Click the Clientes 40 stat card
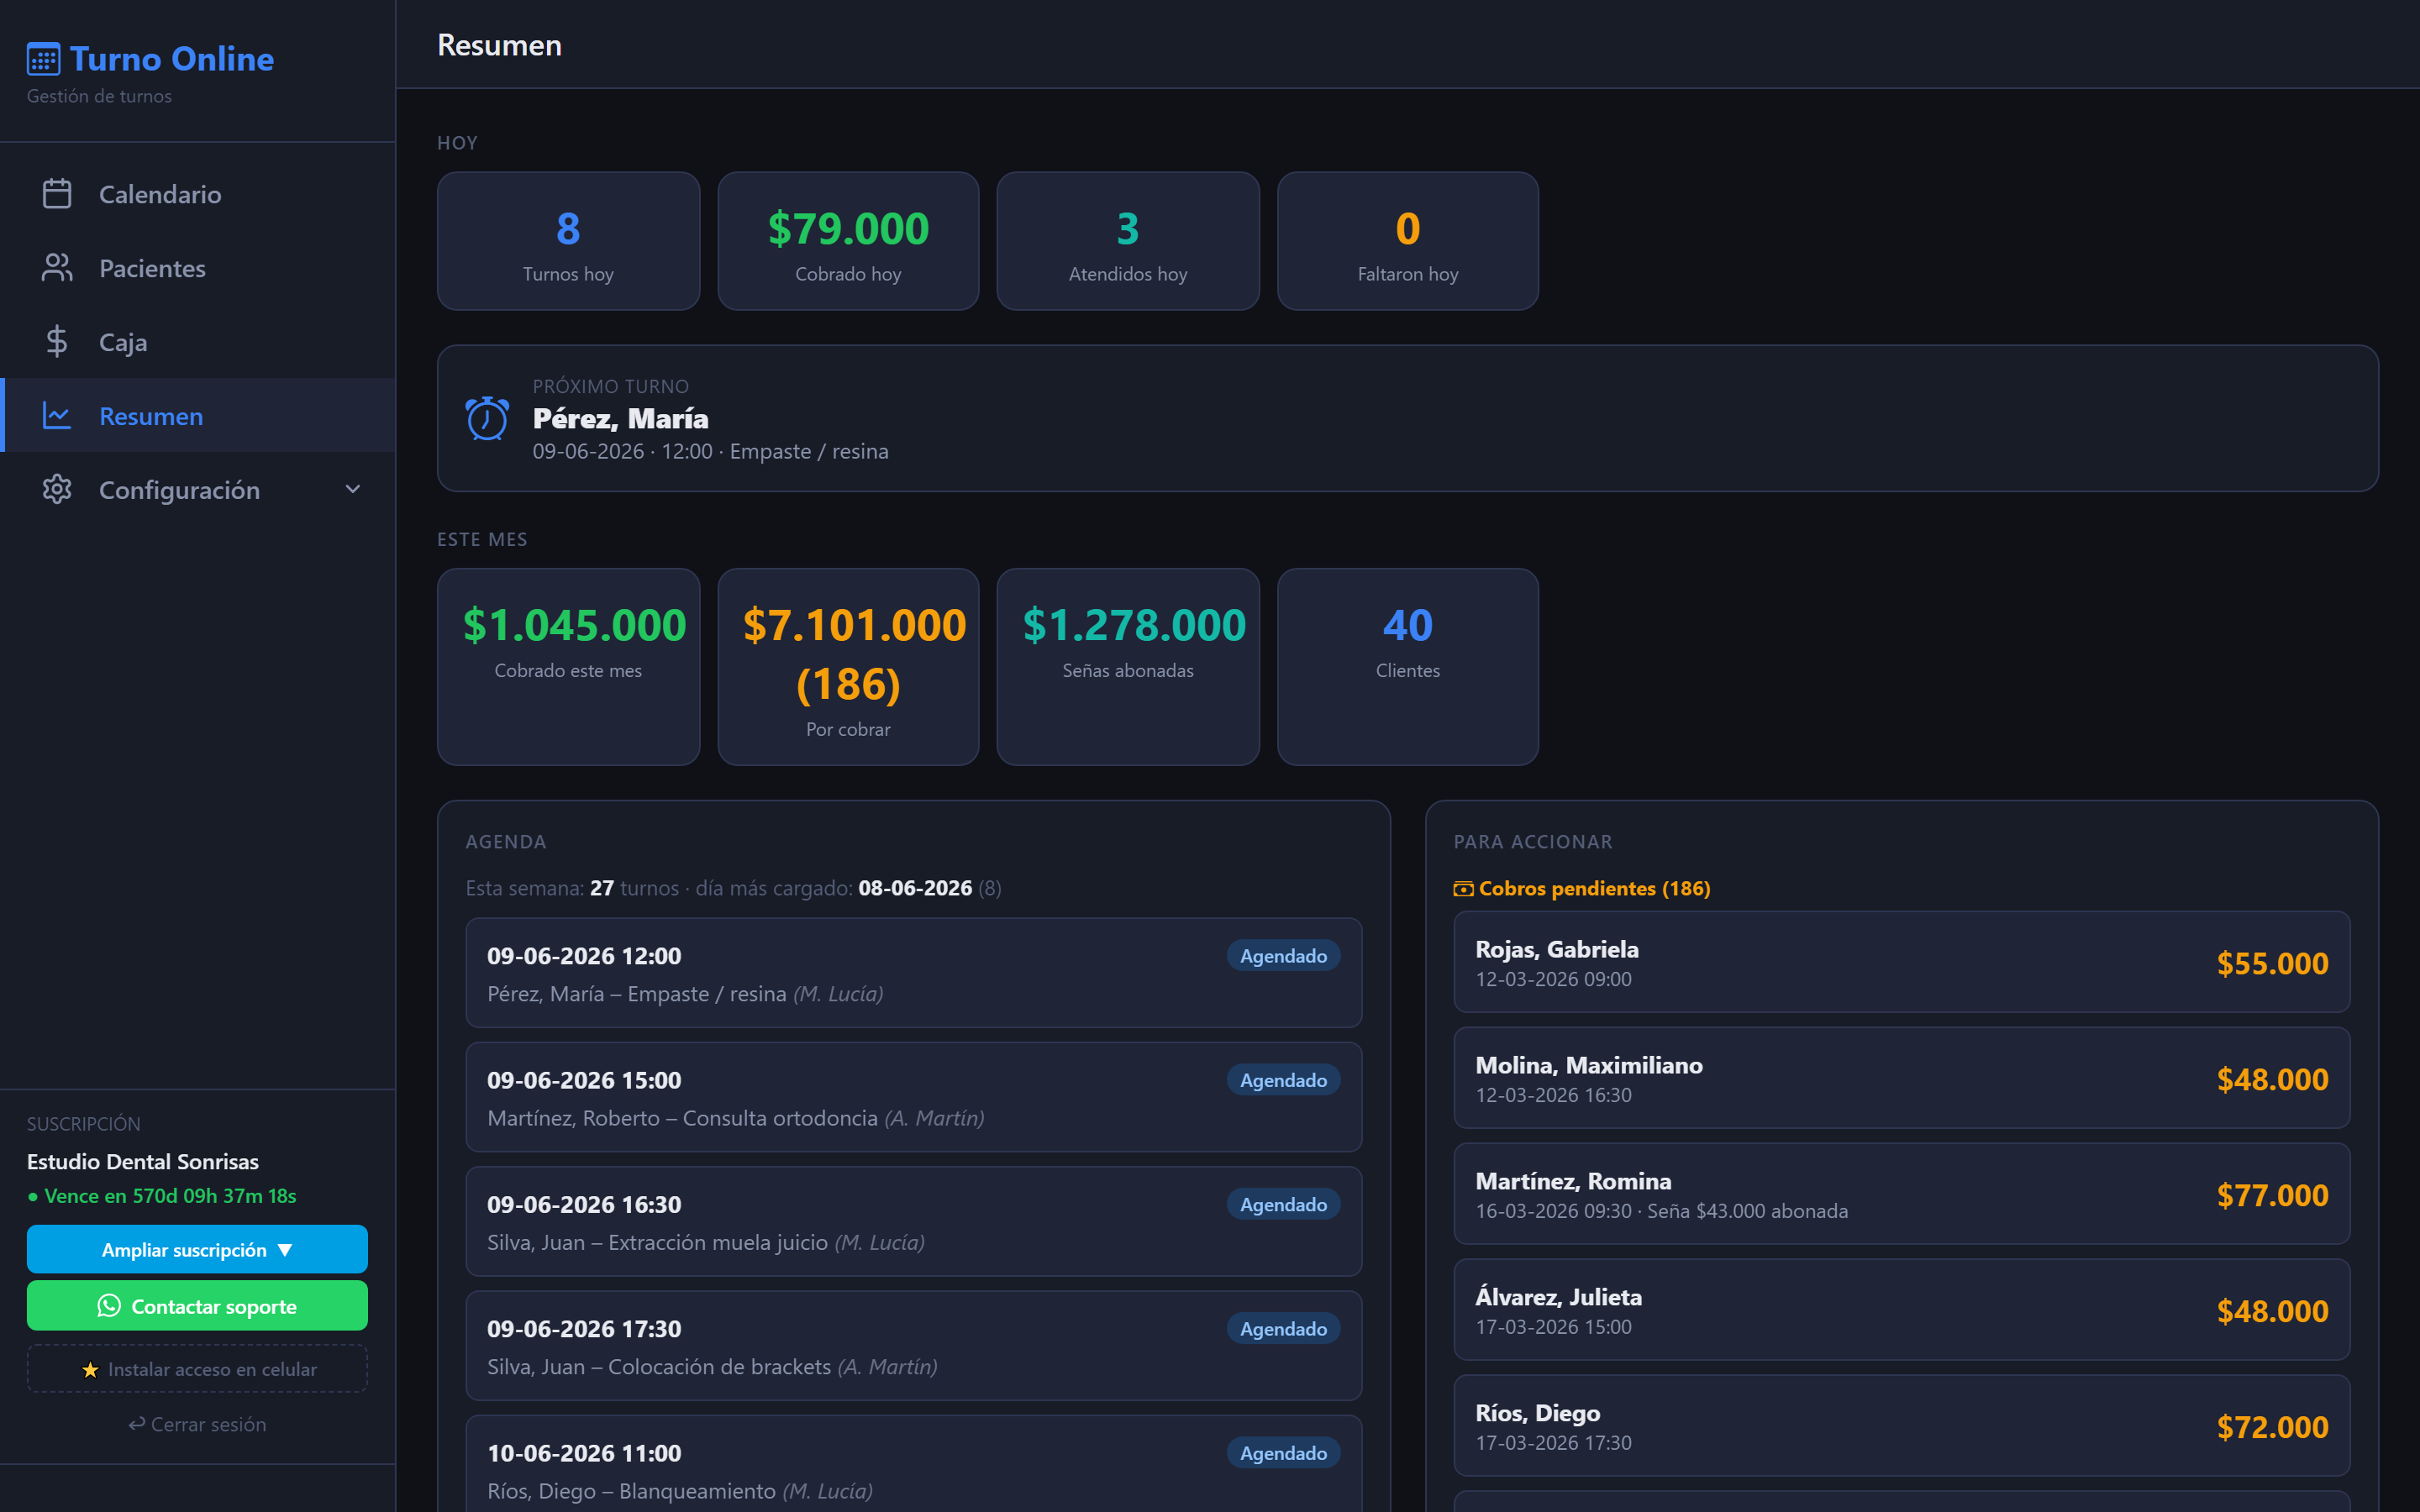This screenshot has width=2420, height=1512. [1408, 667]
